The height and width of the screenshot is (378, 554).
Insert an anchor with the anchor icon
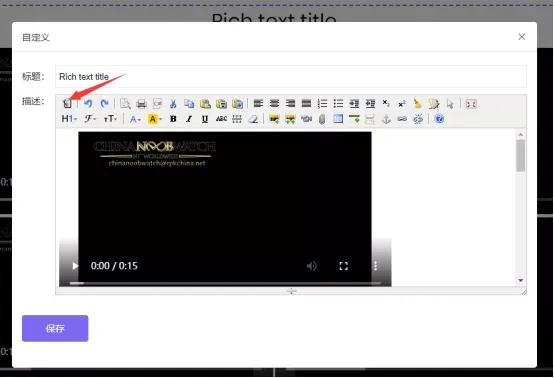(386, 119)
